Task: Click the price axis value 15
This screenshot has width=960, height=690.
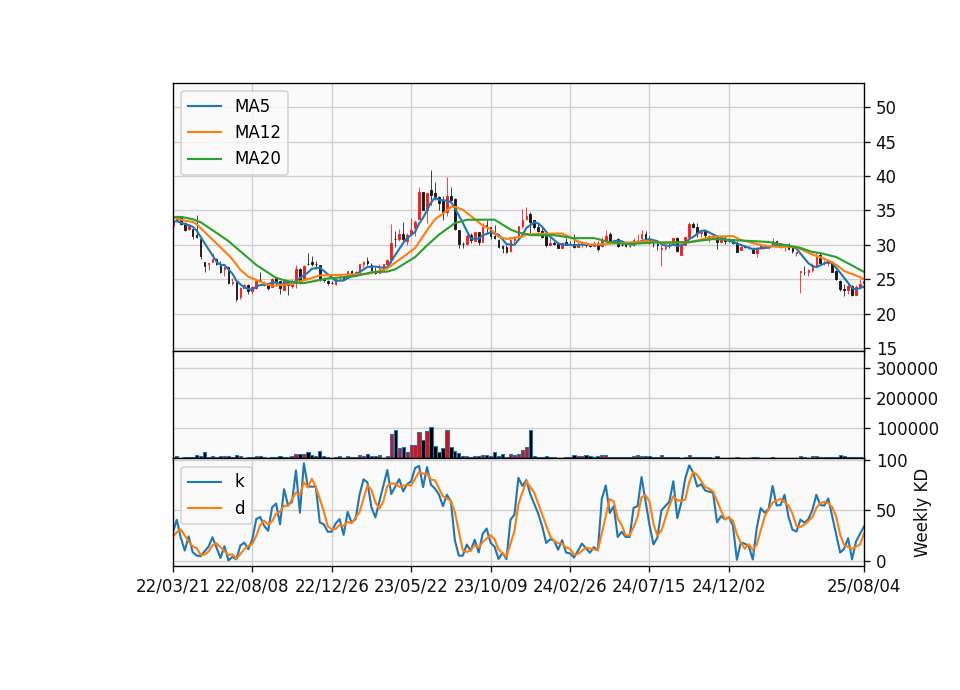Action: pyautogui.click(x=886, y=349)
